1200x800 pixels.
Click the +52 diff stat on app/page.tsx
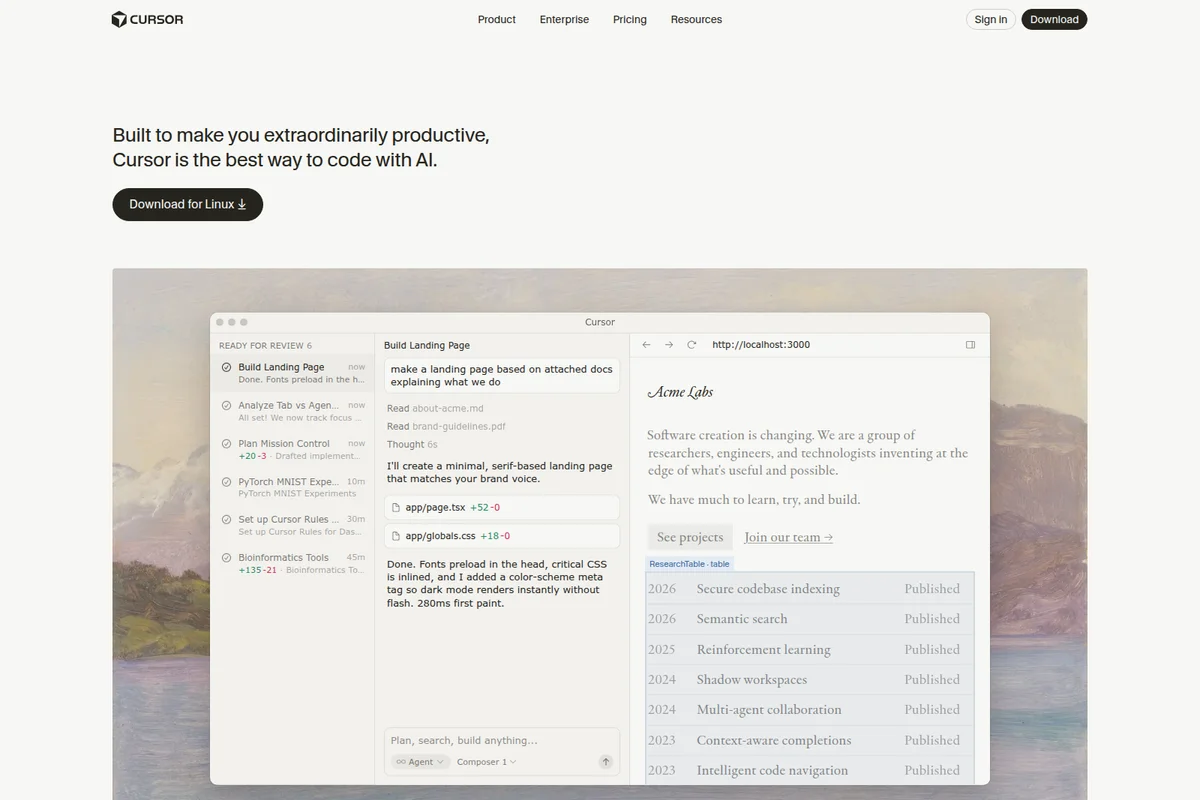click(x=478, y=506)
